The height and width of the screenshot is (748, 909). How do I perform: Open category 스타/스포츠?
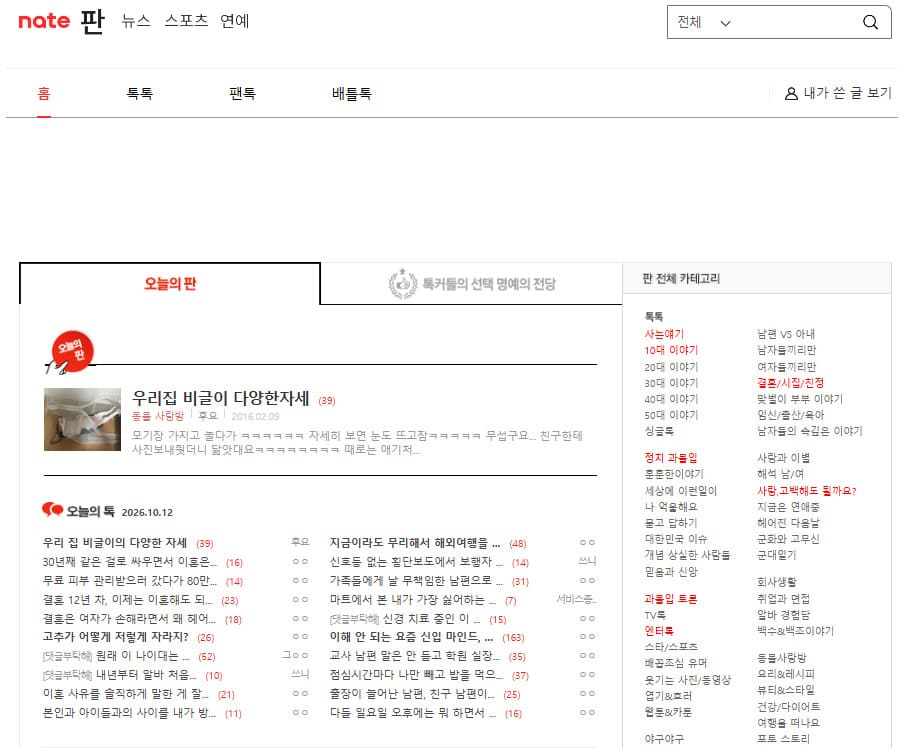pos(671,647)
